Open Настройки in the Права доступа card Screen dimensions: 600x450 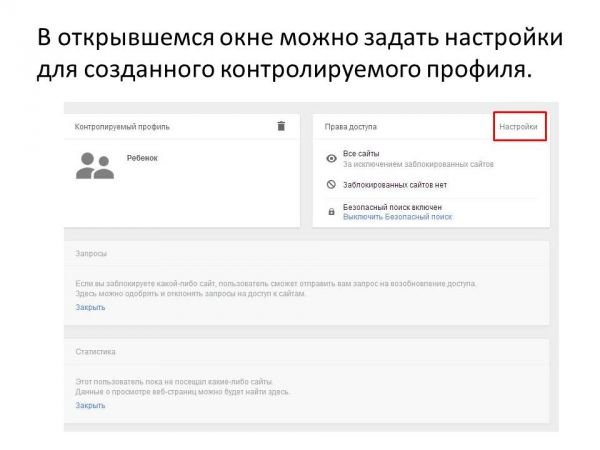coord(519,127)
